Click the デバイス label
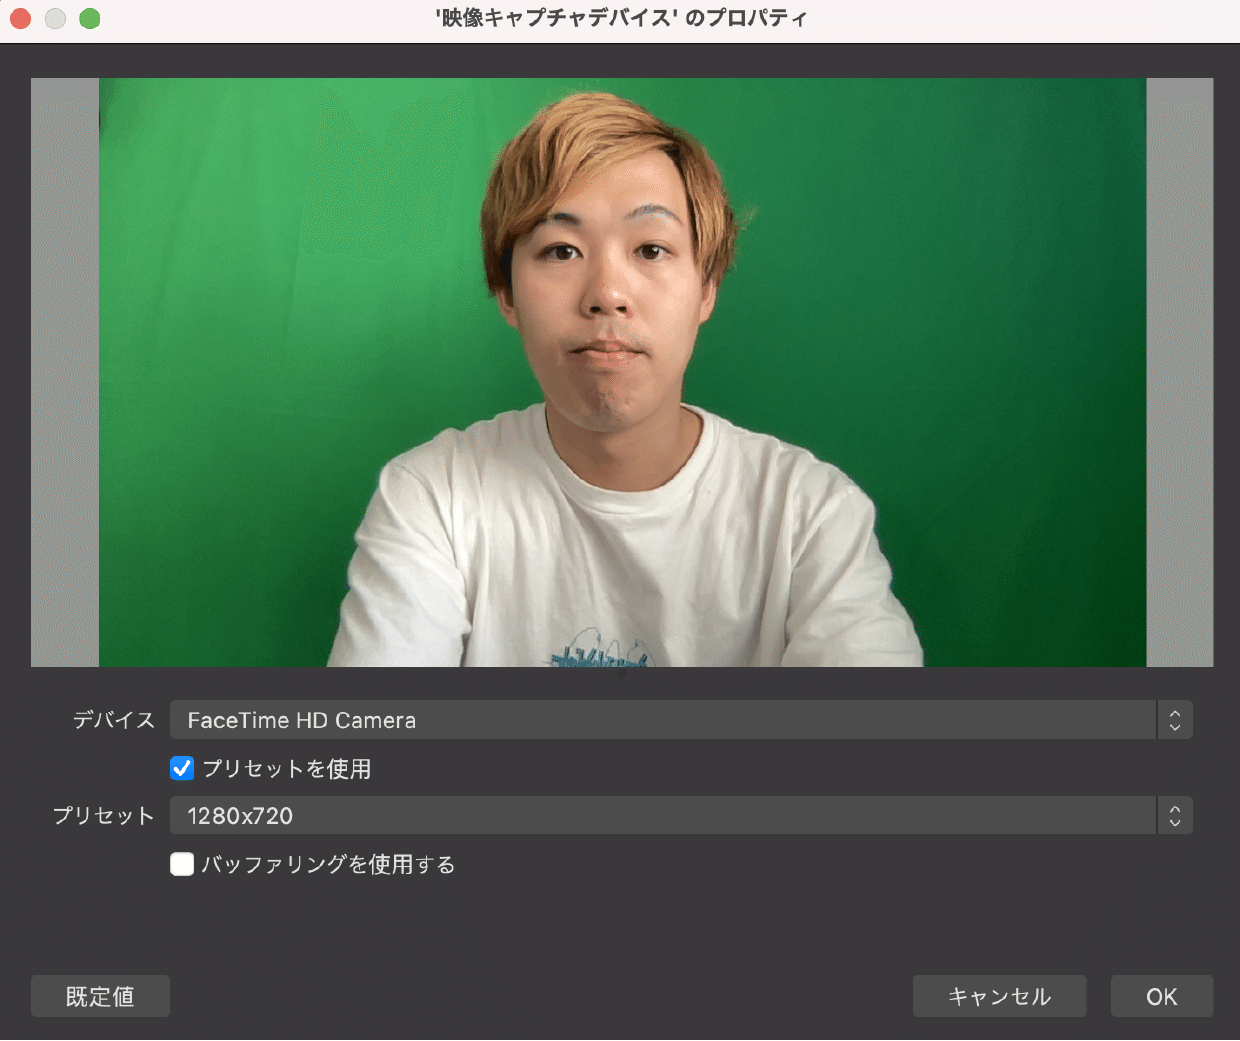Screen dimensions: 1240x1041 [x=113, y=719]
